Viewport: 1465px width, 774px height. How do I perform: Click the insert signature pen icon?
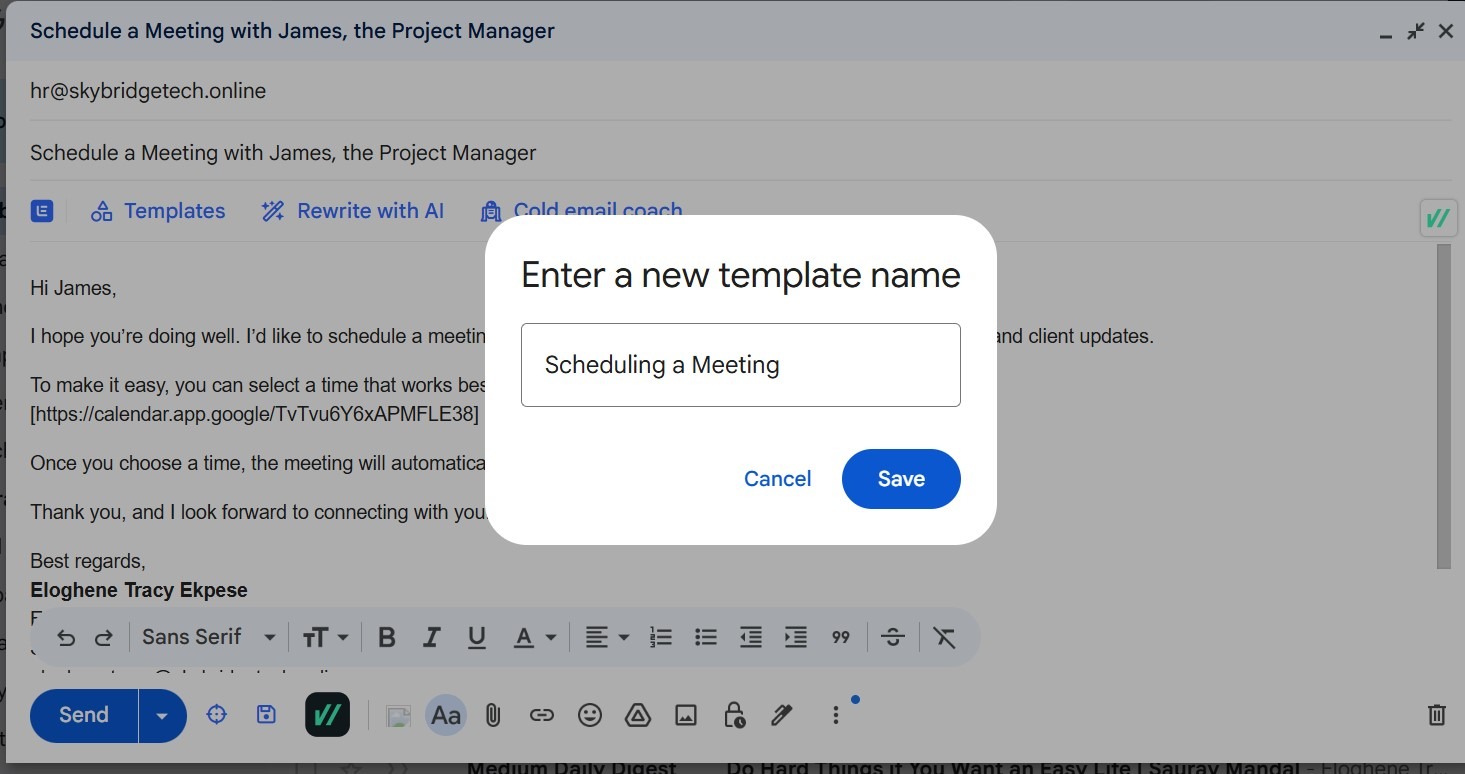tap(782, 715)
